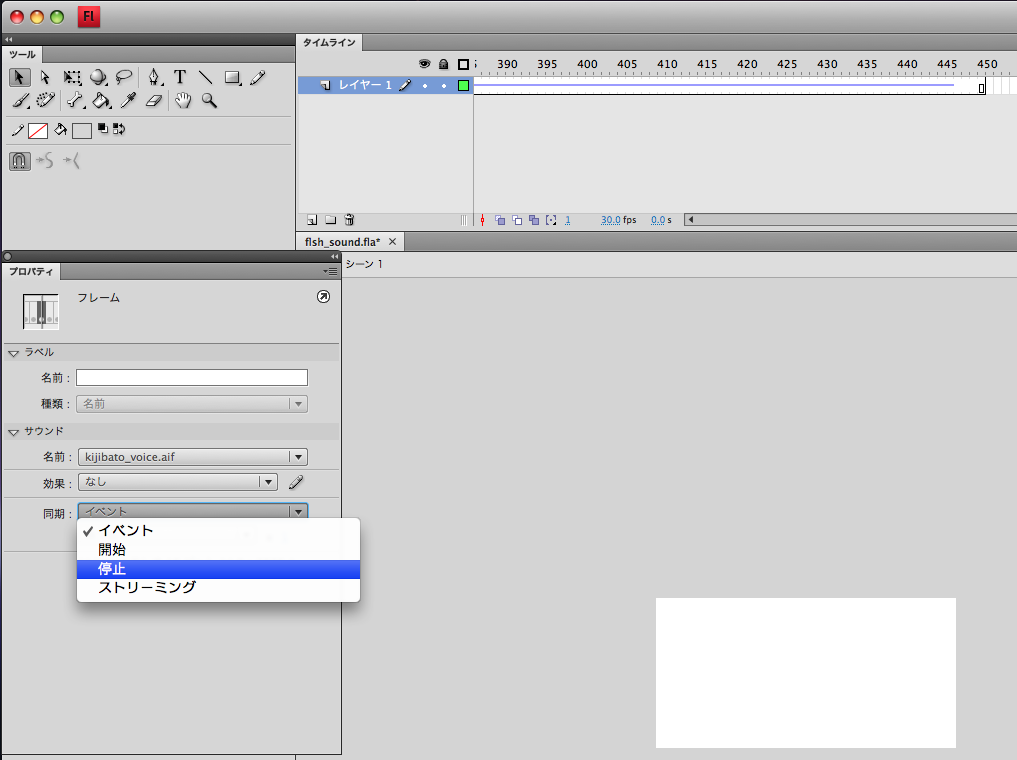Toggle Snap to Objects magnet
The width and height of the screenshot is (1017, 760).
pyautogui.click(x=19, y=160)
